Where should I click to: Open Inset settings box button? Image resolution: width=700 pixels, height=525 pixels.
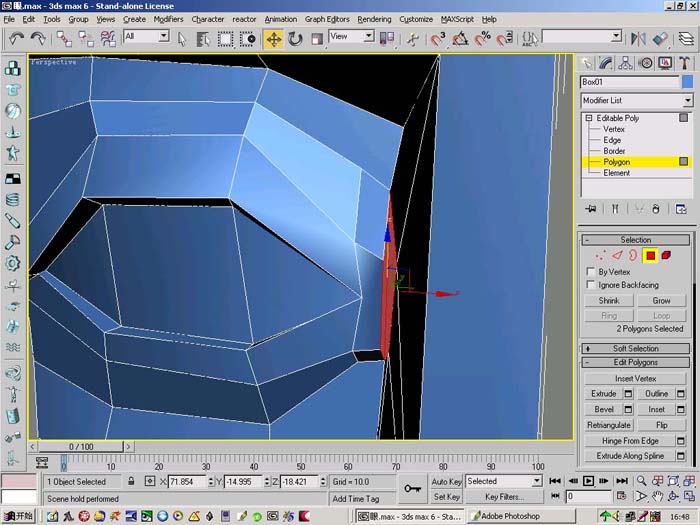click(x=680, y=409)
